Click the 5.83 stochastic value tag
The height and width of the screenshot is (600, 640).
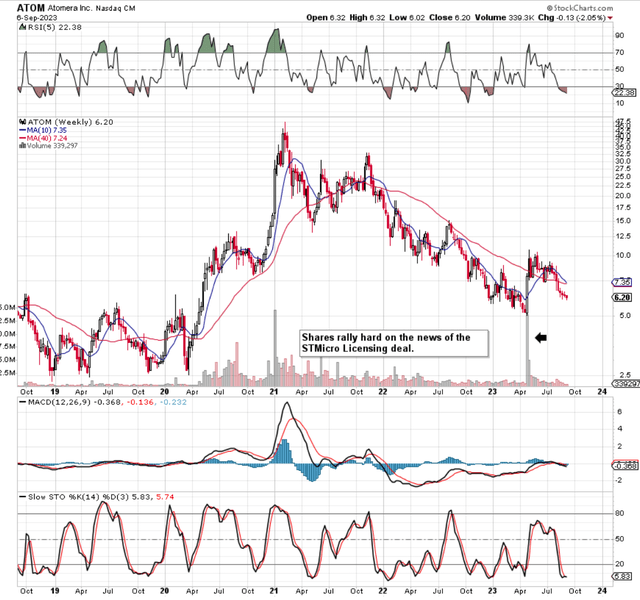click(624, 577)
